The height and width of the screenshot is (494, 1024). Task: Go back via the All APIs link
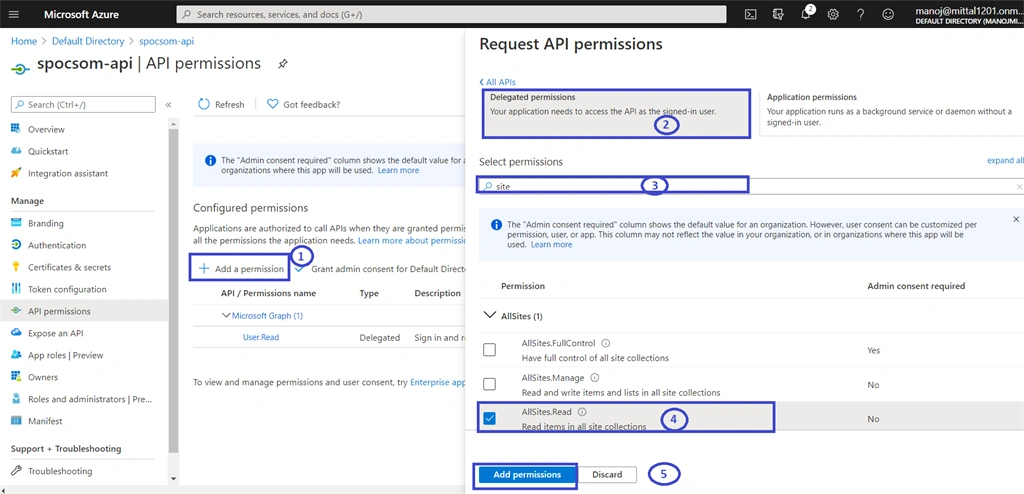coord(498,82)
